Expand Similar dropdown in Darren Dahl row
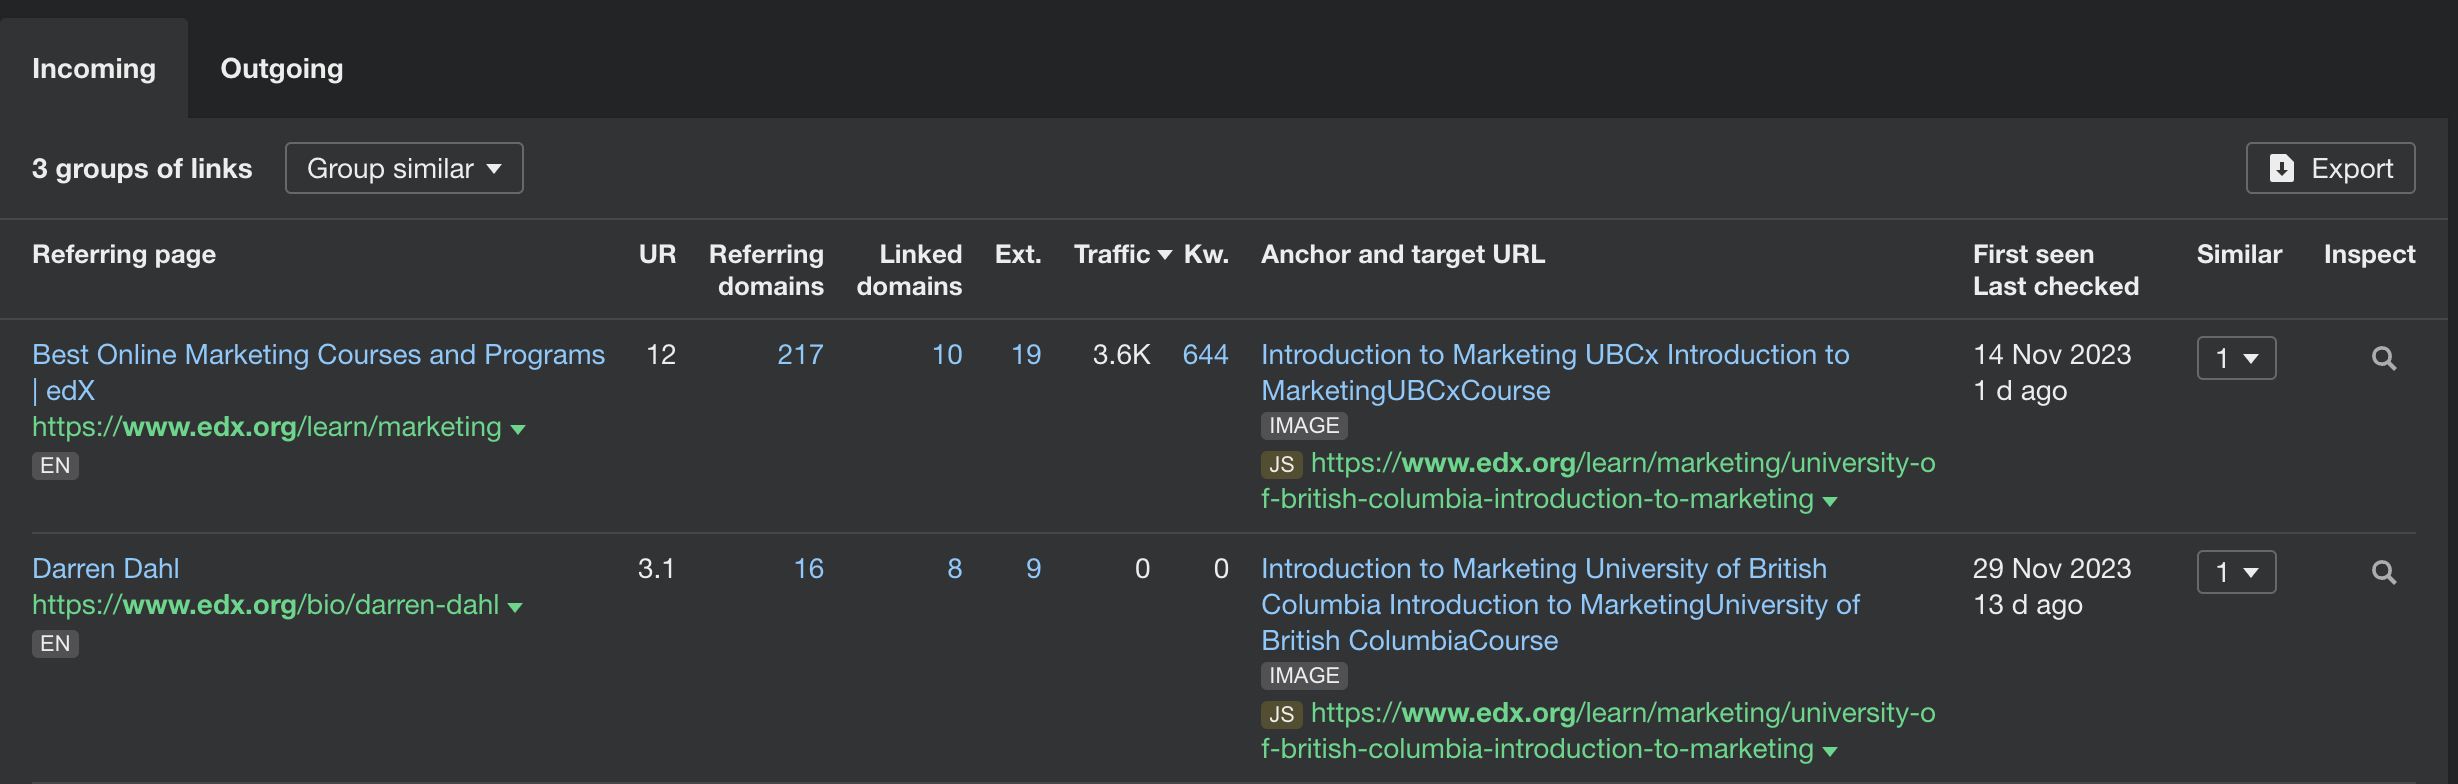This screenshot has width=2458, height=784. pos(2236,572)
